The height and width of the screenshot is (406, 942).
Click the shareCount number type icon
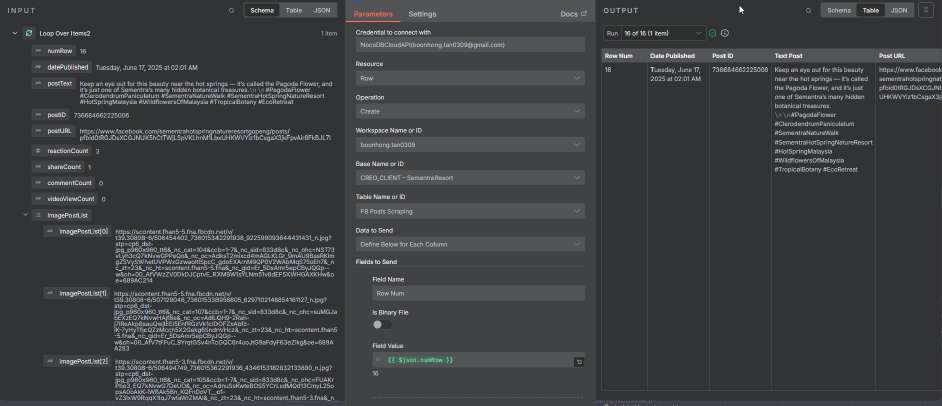[38, 167]
